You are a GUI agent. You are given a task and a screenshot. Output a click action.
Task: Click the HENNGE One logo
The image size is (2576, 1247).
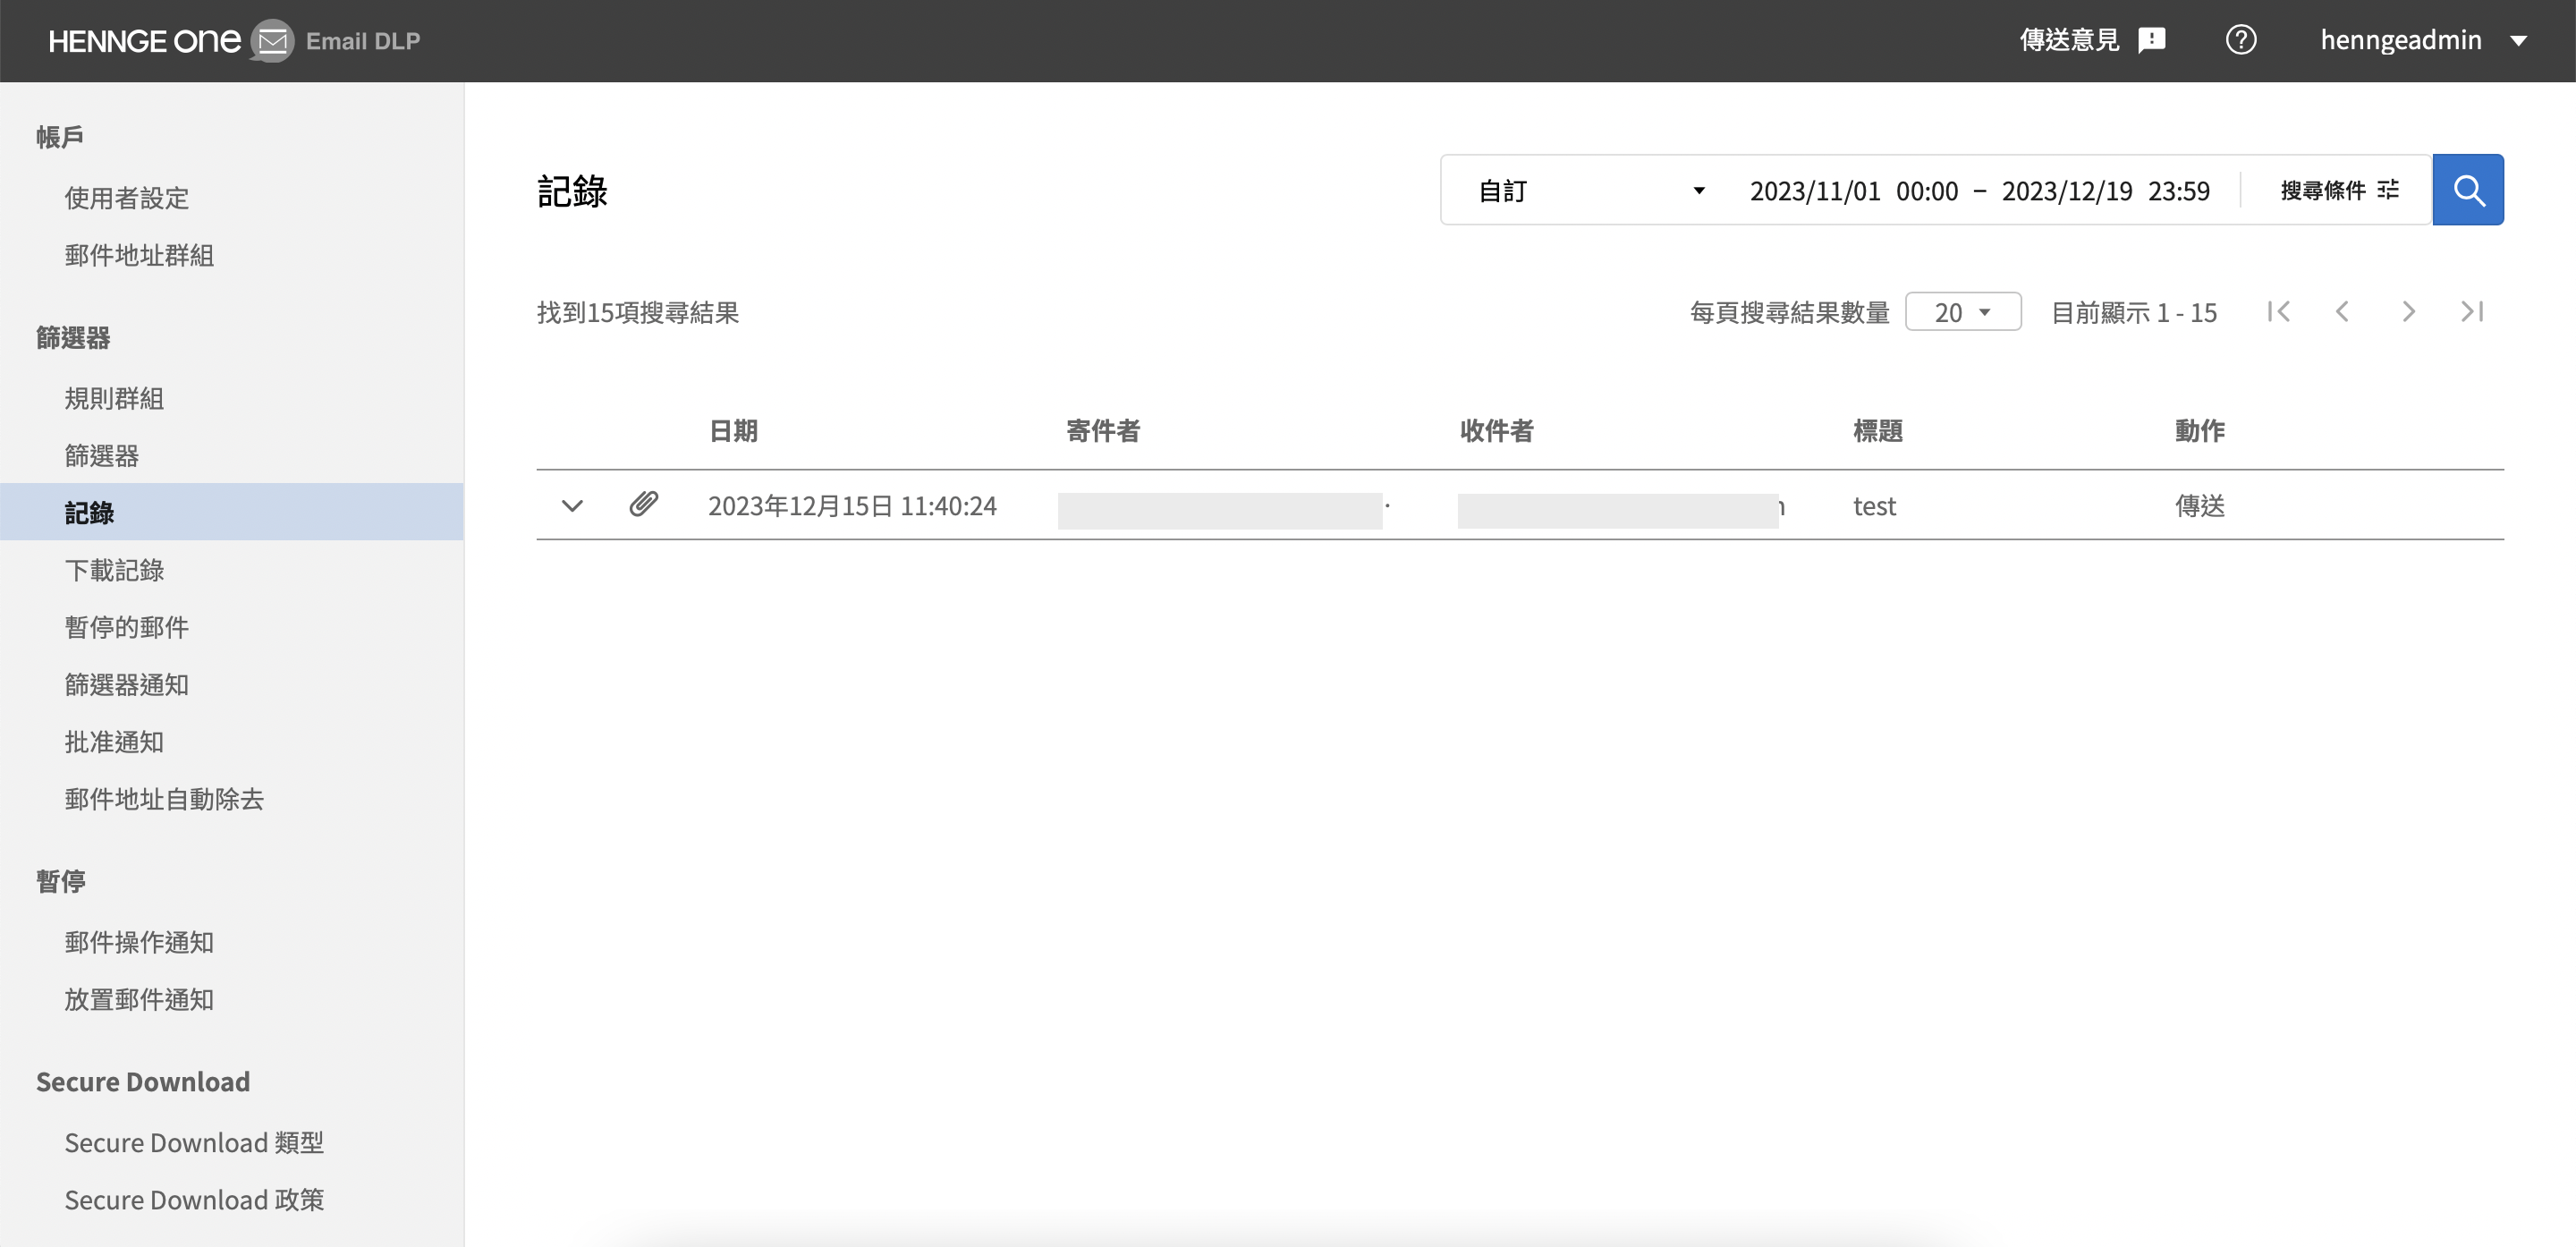coord(145,41)
